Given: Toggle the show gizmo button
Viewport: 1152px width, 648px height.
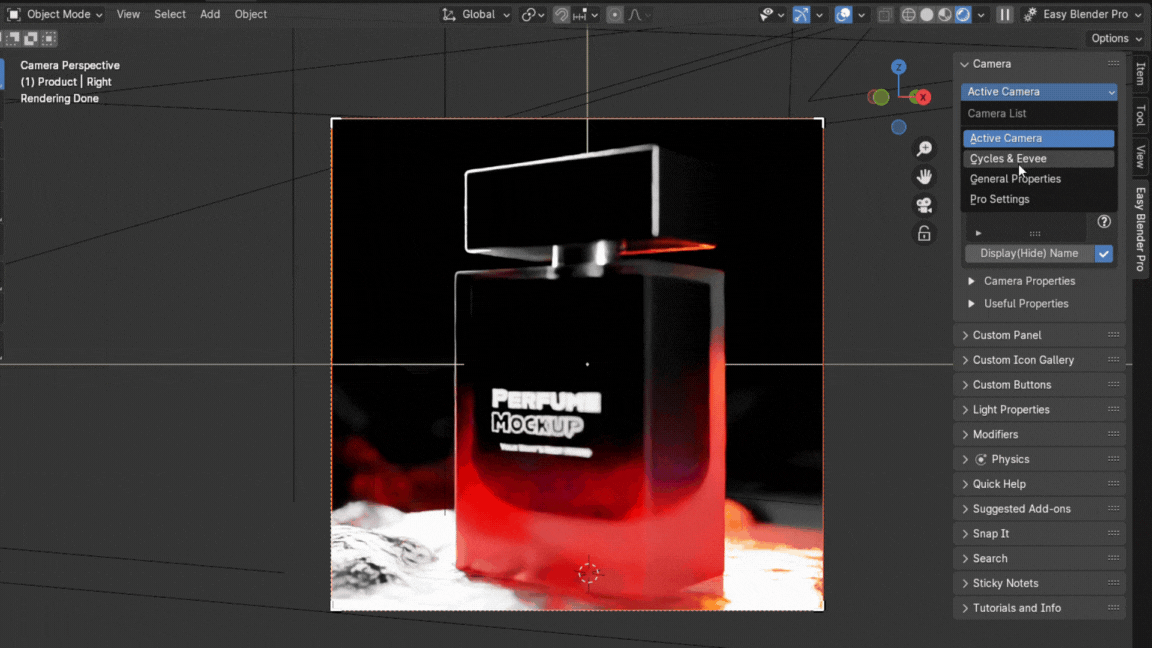Looking at the screenshot, I should pyautogui.click(x=801, y=15).
